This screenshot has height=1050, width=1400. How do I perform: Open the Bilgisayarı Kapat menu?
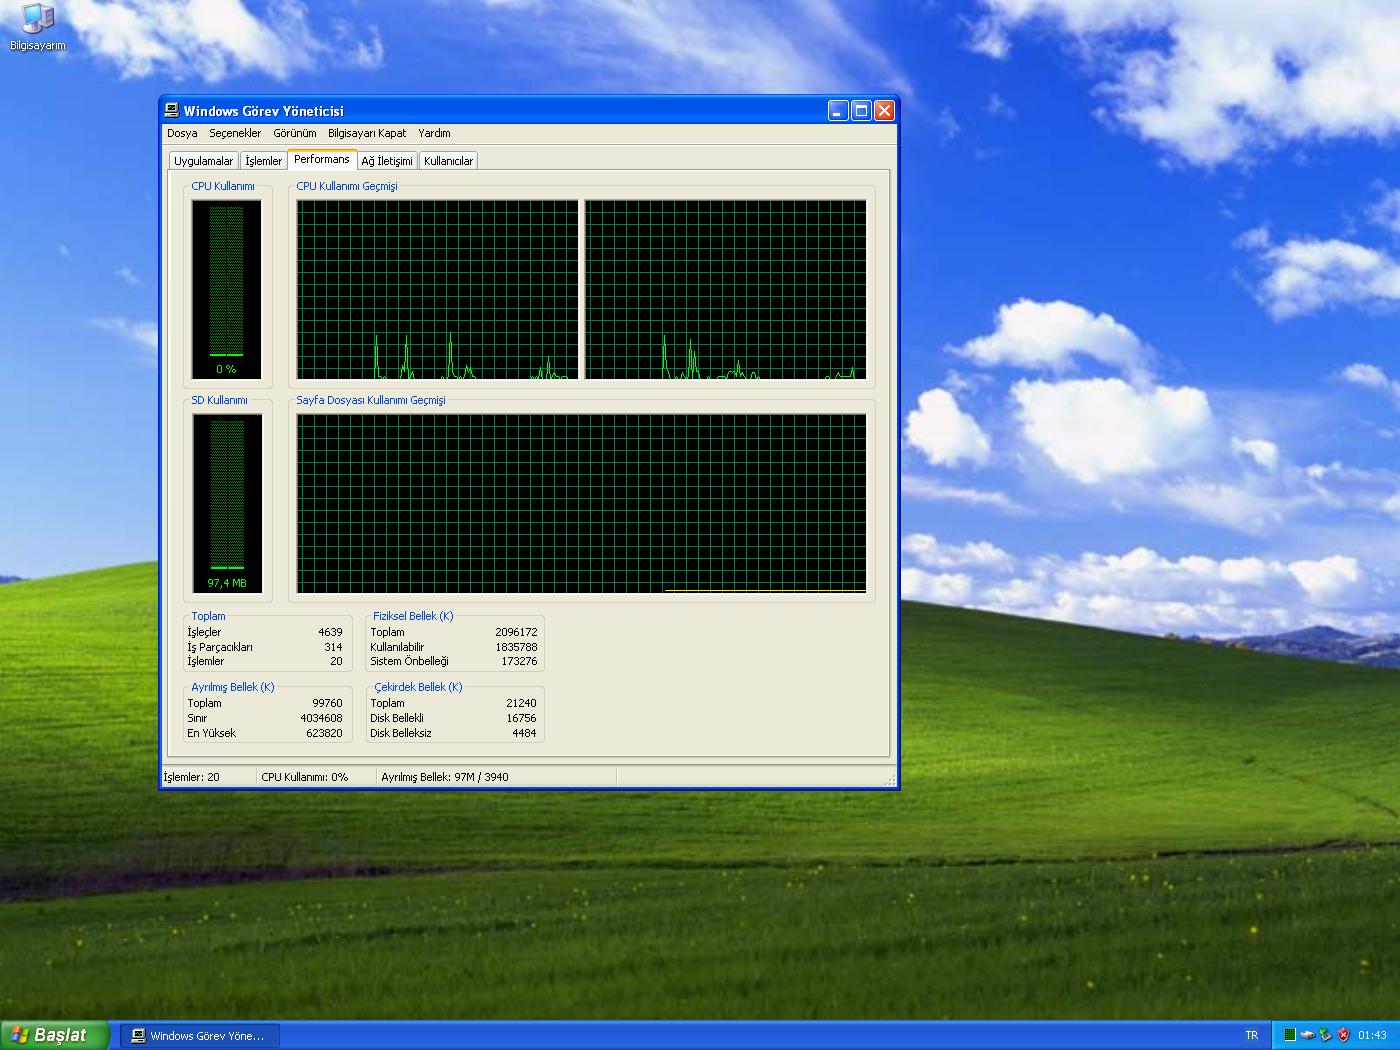[367, 133]
